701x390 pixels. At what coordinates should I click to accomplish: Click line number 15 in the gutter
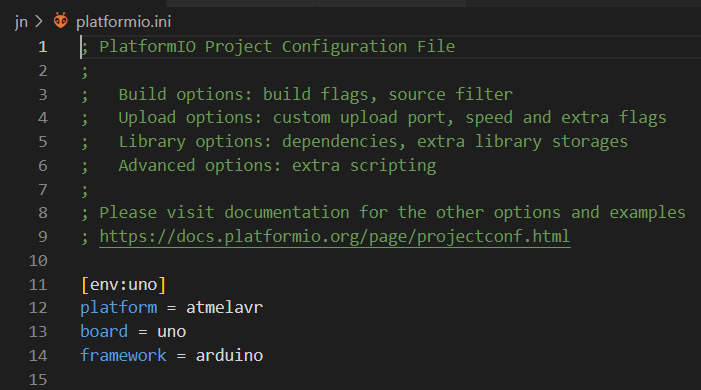coord(38,379)
